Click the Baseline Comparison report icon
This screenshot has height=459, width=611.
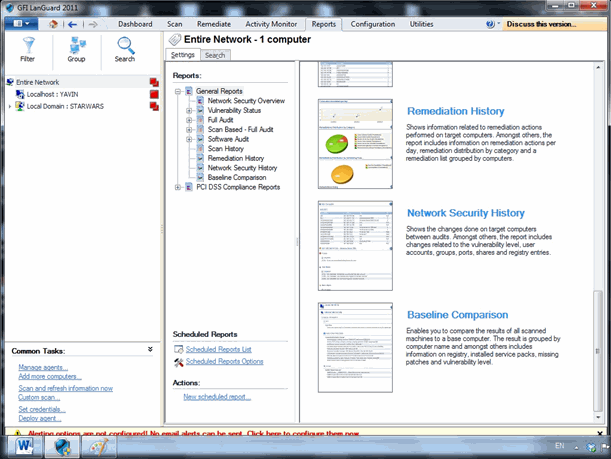coord(200,177)
